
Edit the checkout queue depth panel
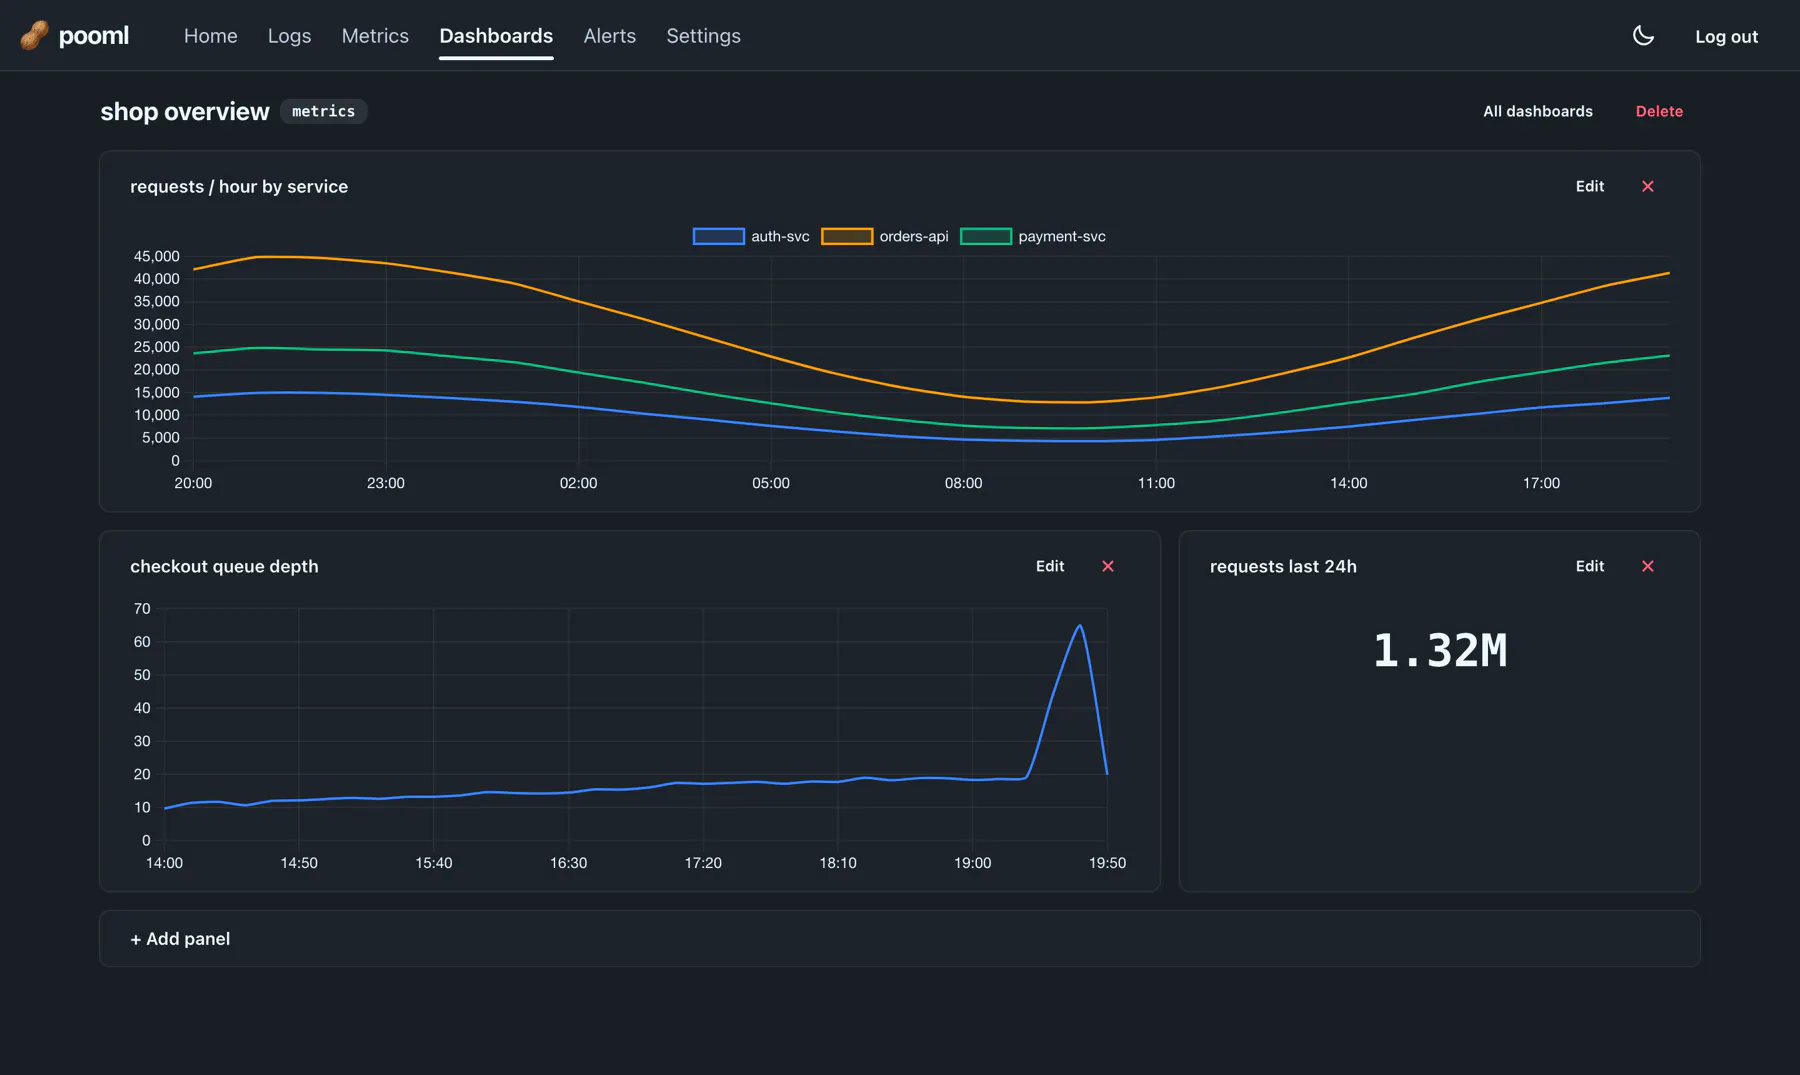click(1050, 566)
